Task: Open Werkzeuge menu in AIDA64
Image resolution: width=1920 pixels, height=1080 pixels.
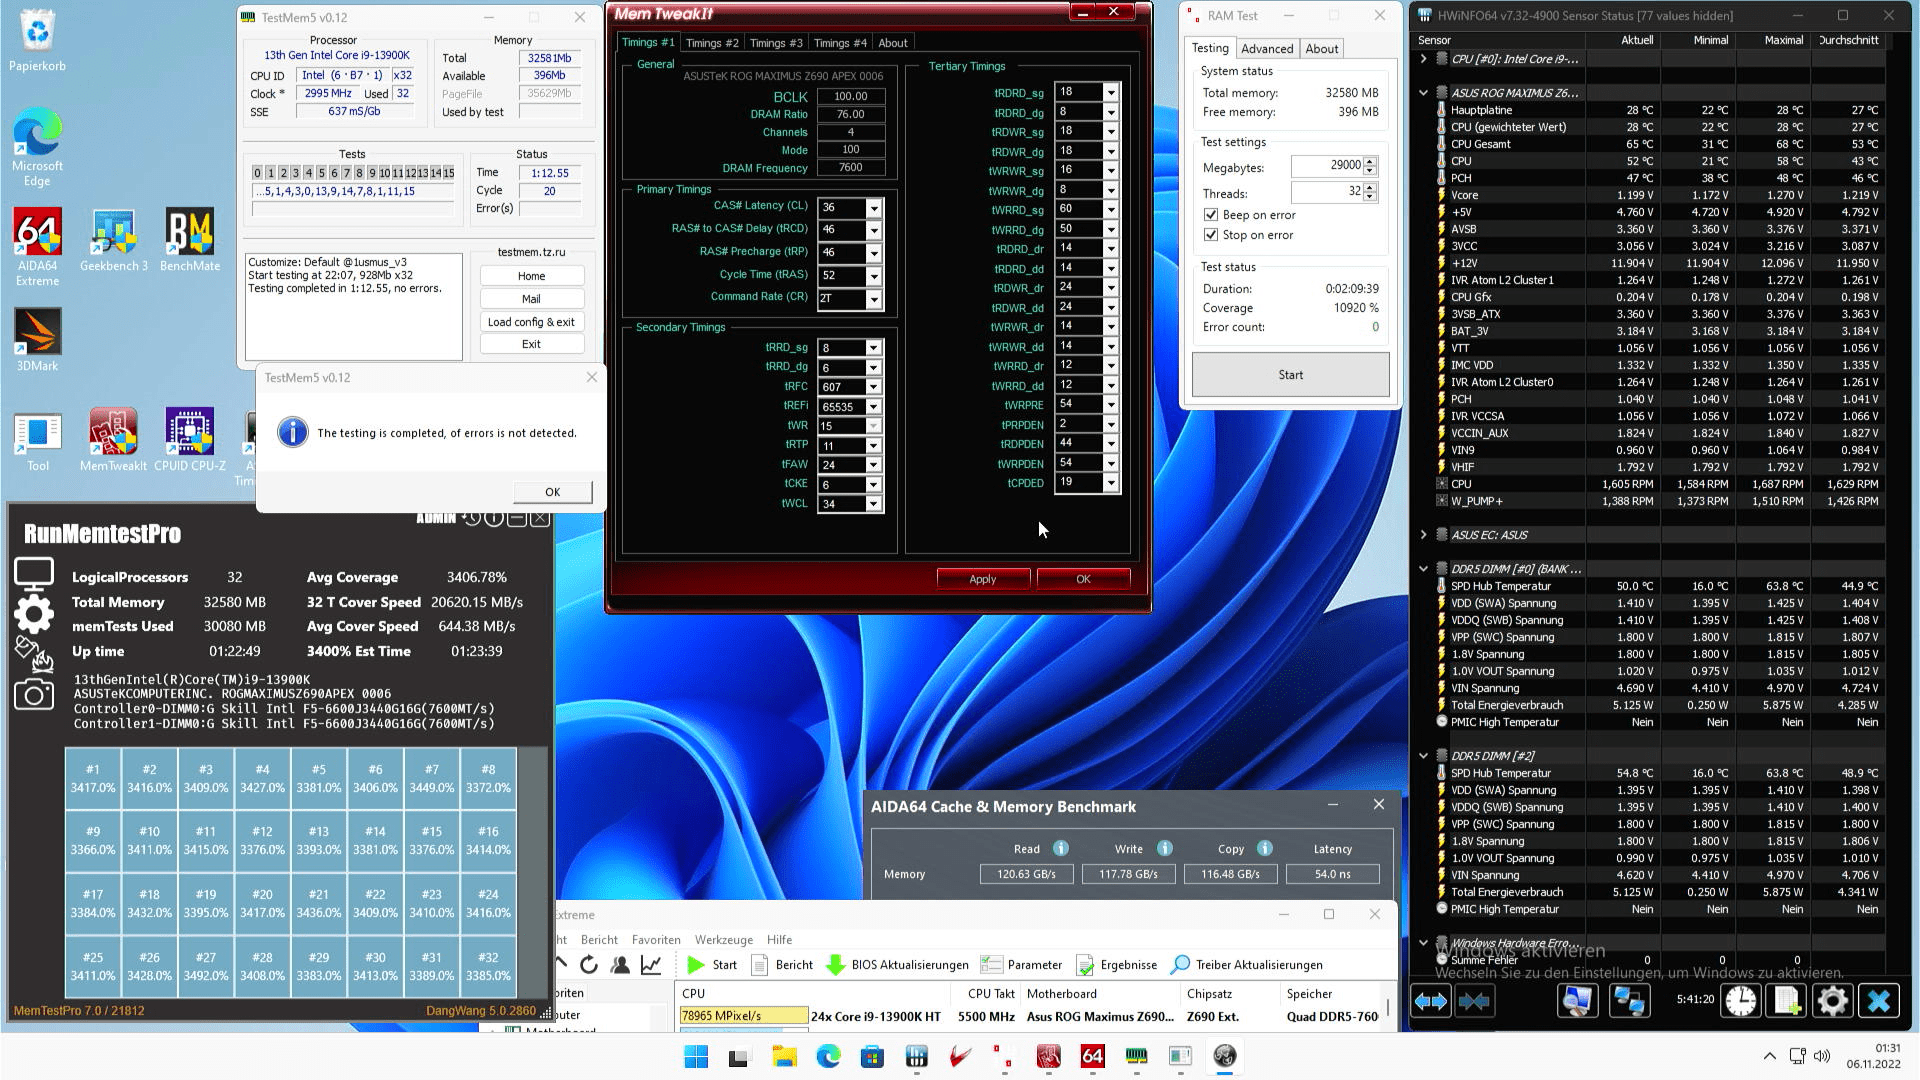Action: tap(723, 940)
